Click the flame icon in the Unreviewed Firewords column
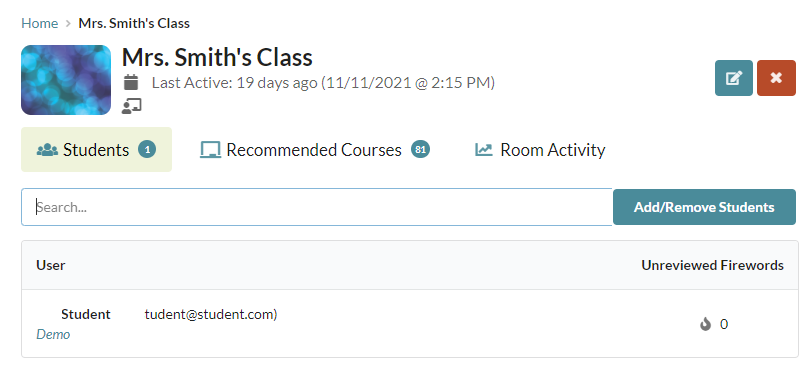Screen dimensions: 810x374 [705, 324]
